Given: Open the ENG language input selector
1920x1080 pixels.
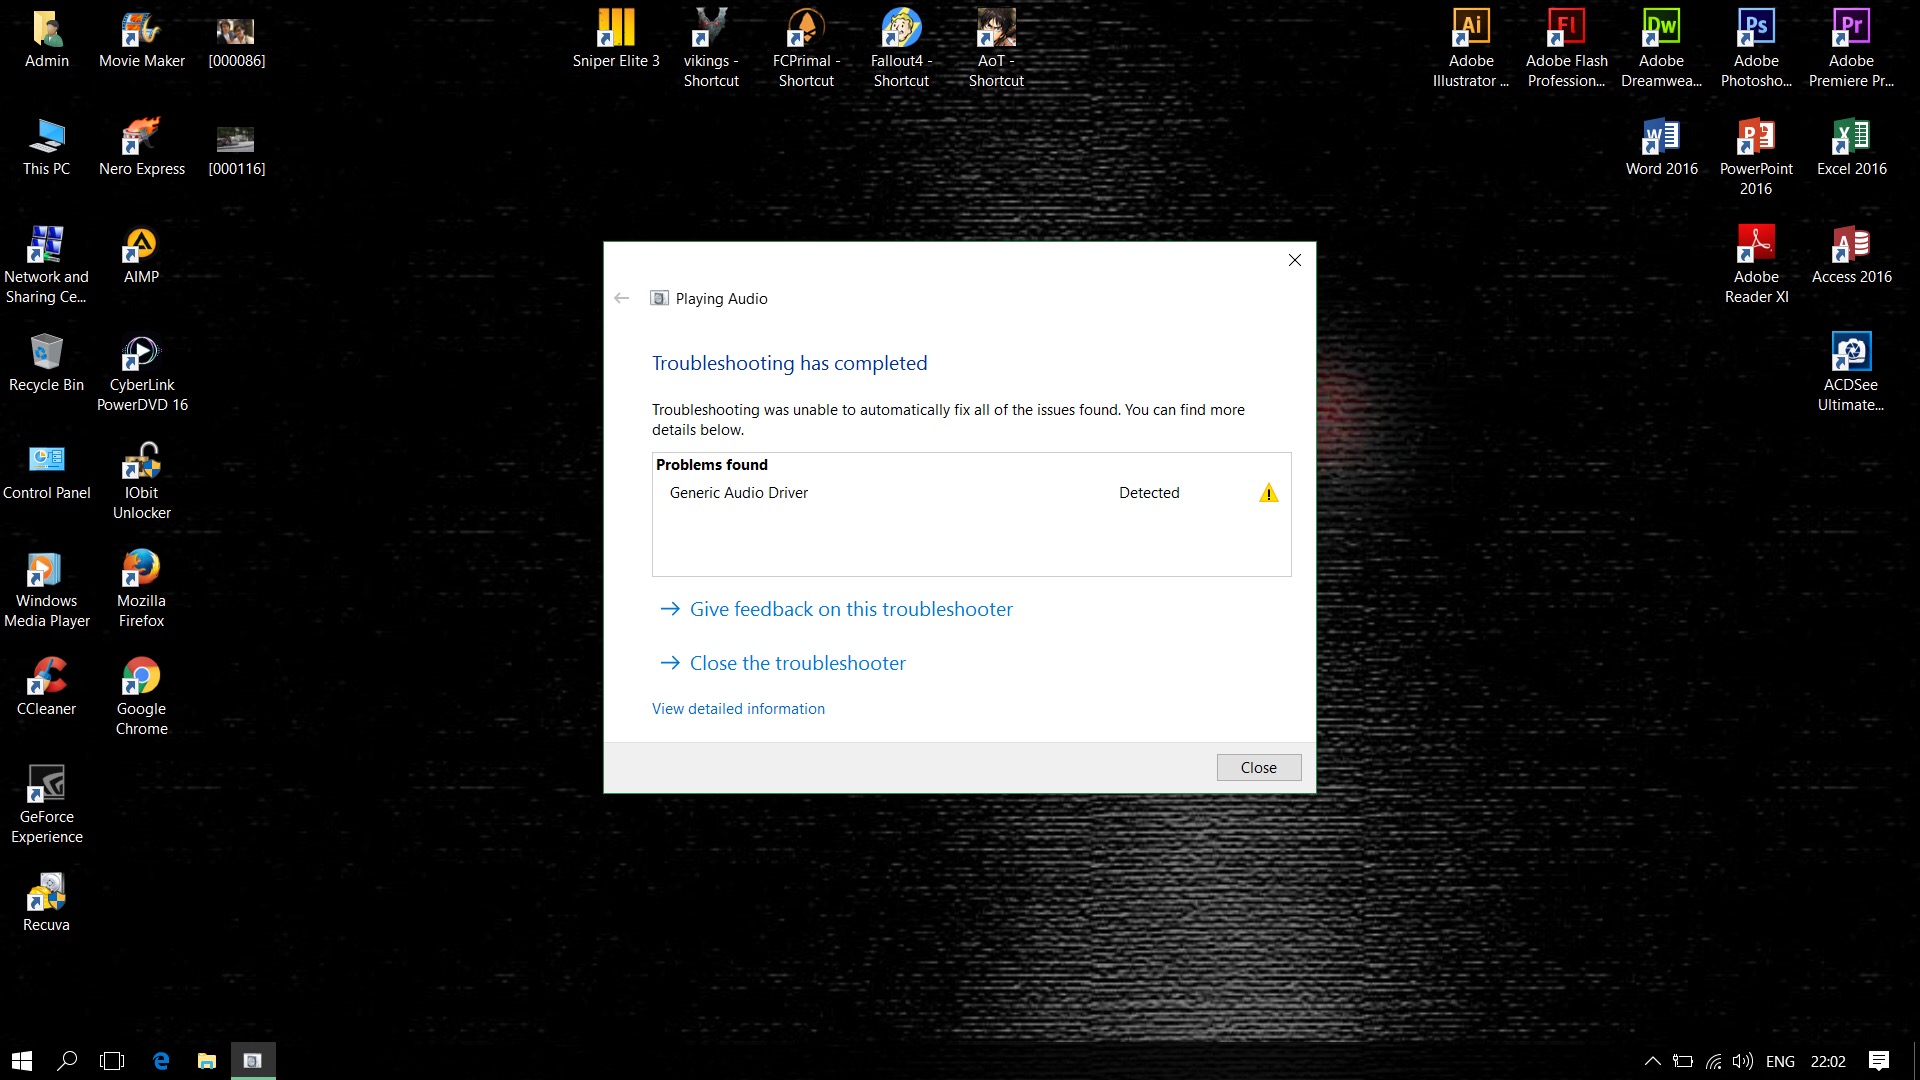Looking at the screenshot, I should [1780, 1061].
